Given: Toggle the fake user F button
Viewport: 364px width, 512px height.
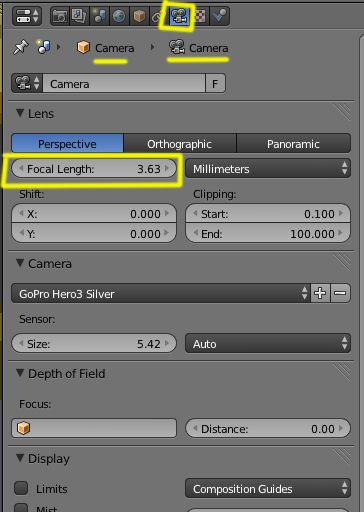Looking at the screenshot, I should click(x=215, y=83).
